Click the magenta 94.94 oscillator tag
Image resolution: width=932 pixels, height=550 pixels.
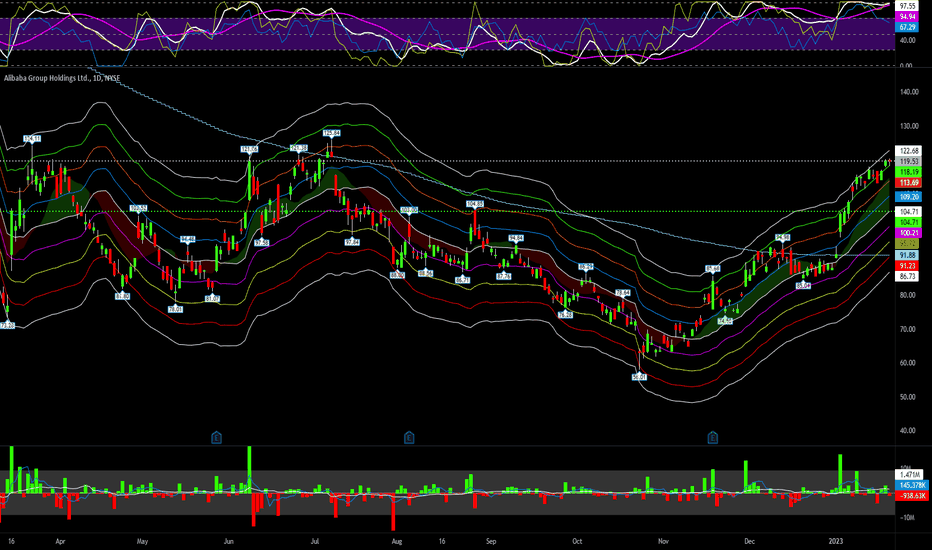point(907,17)
